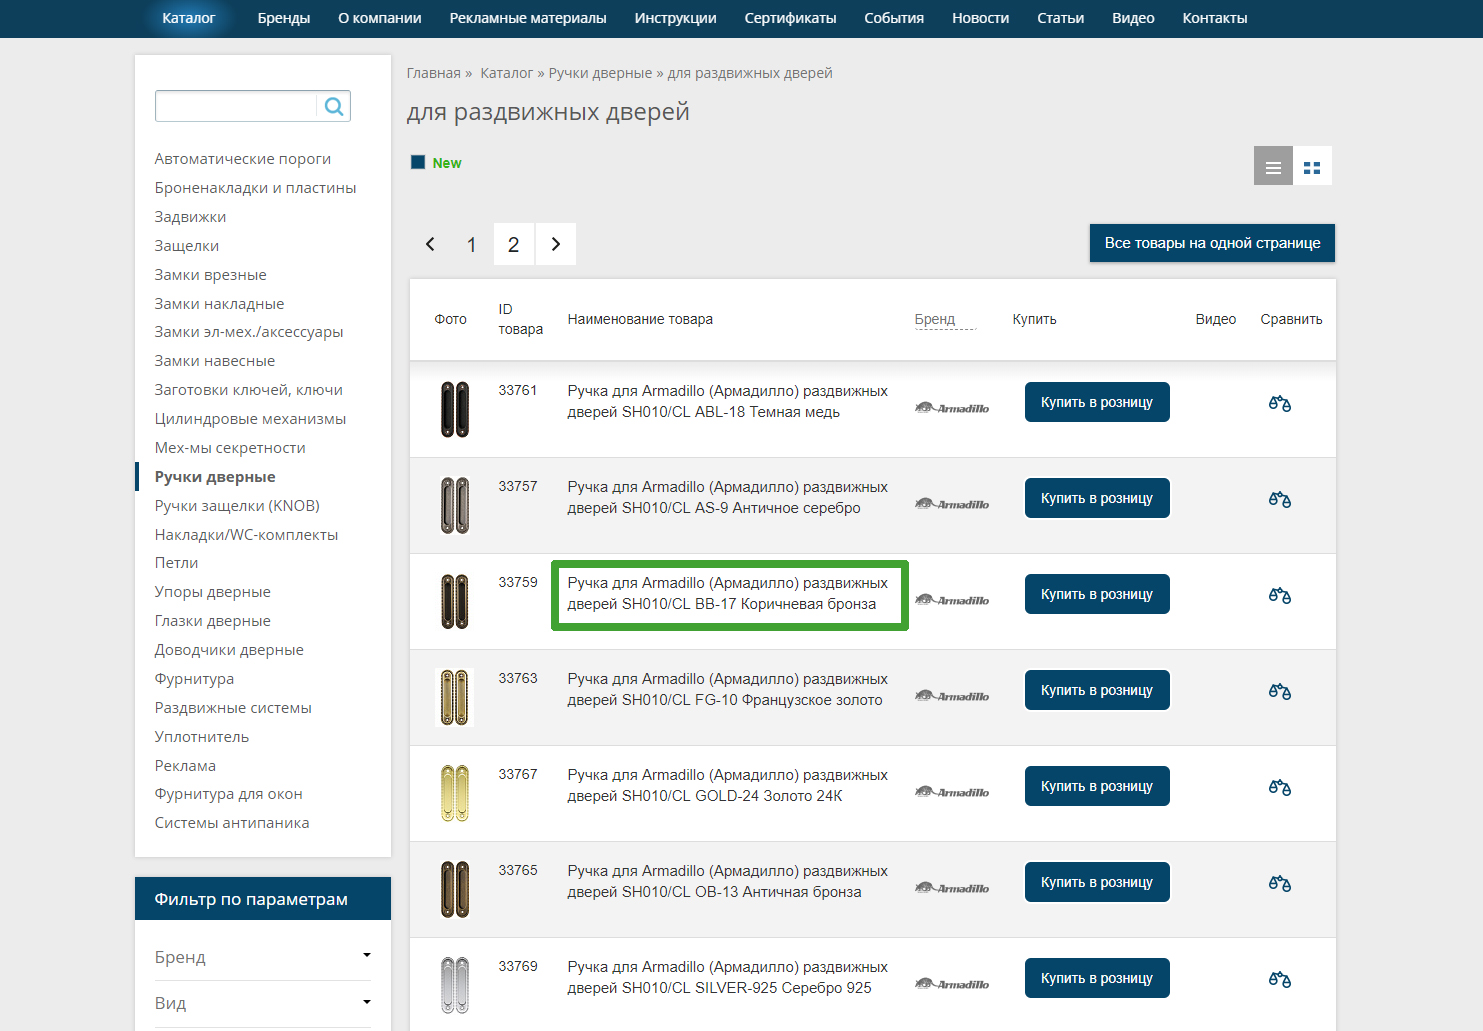Image resolution: width=1483 pixels, height=1031 pixels.
Task: Click Главная breadcrumb link
Action: click(433, 73)
